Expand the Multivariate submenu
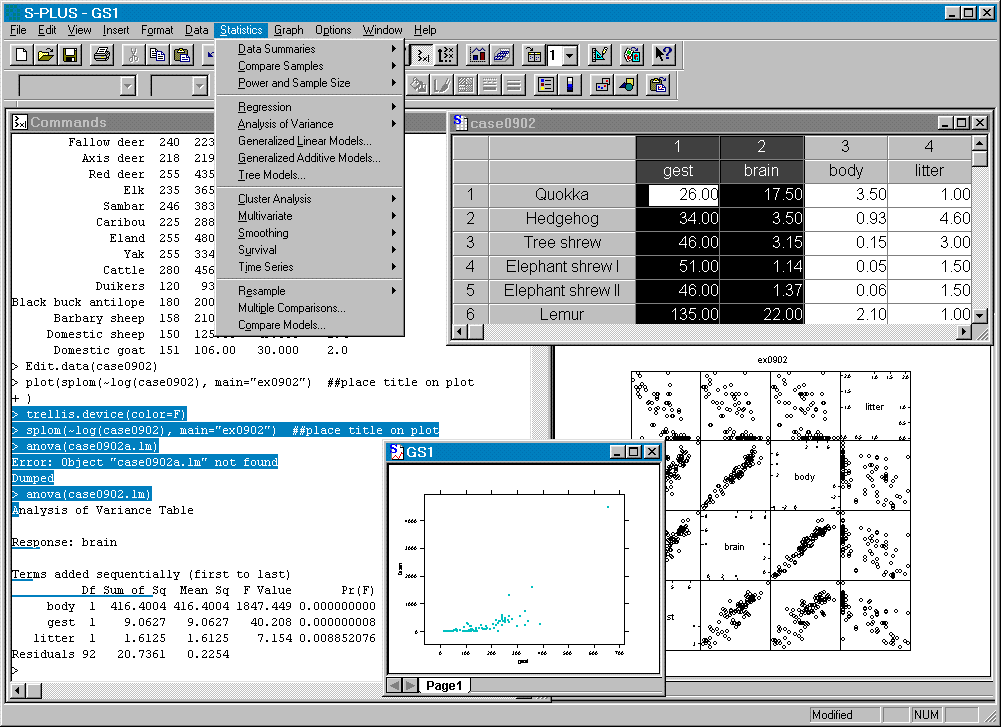This screenshot has height=727, width=1001. click(x=310, y=216)
